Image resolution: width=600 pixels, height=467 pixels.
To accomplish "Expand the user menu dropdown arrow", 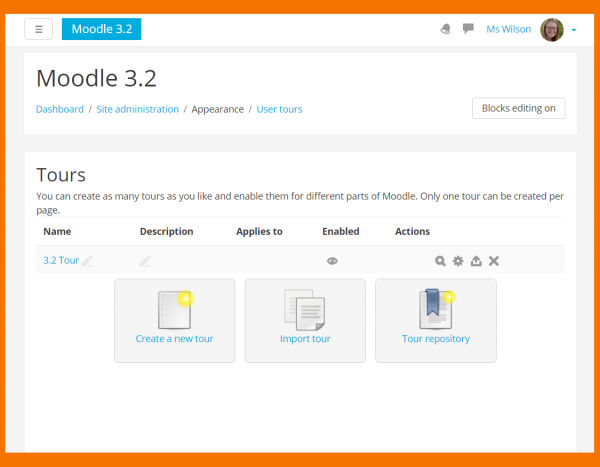I will (574, 30).
